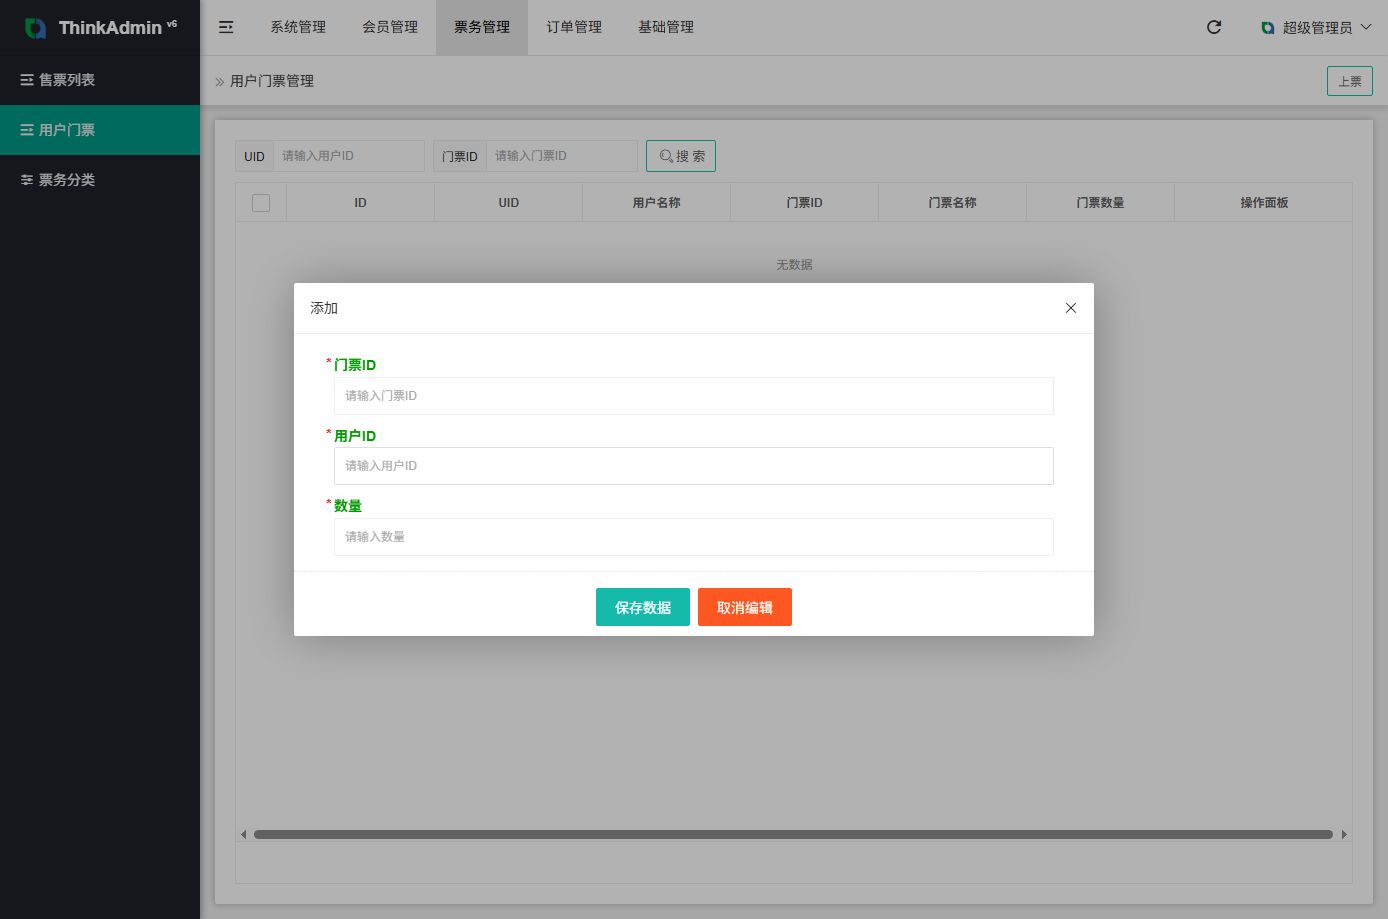Select 用户门票 sidebar item

[x=100, y=130]
